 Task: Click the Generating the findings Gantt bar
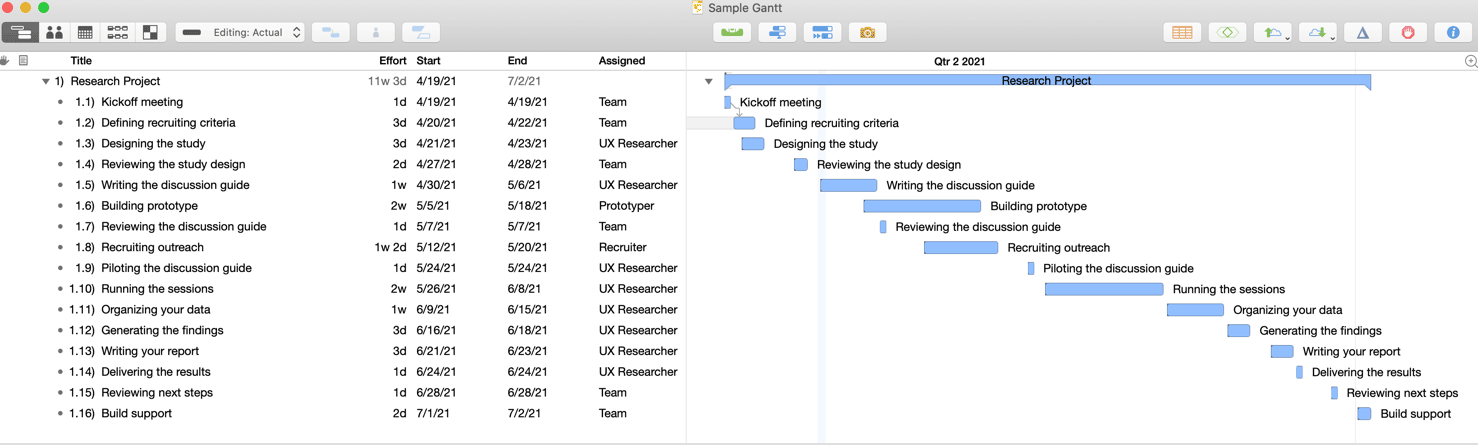point(1238,331)
